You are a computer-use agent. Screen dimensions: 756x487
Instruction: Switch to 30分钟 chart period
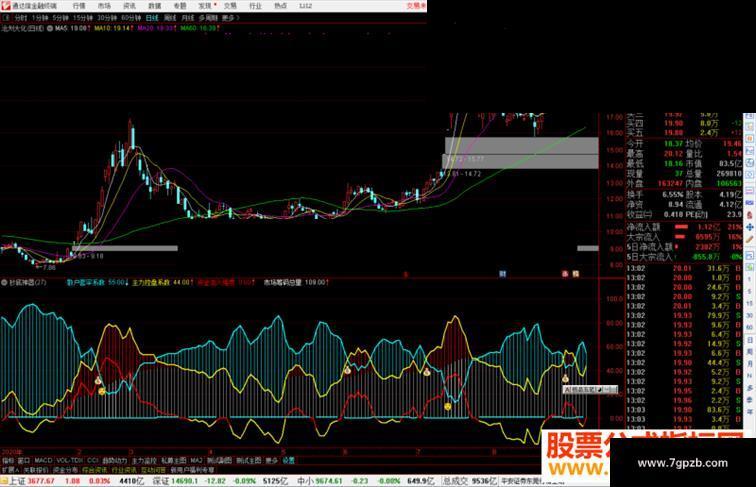coord(107,18)
